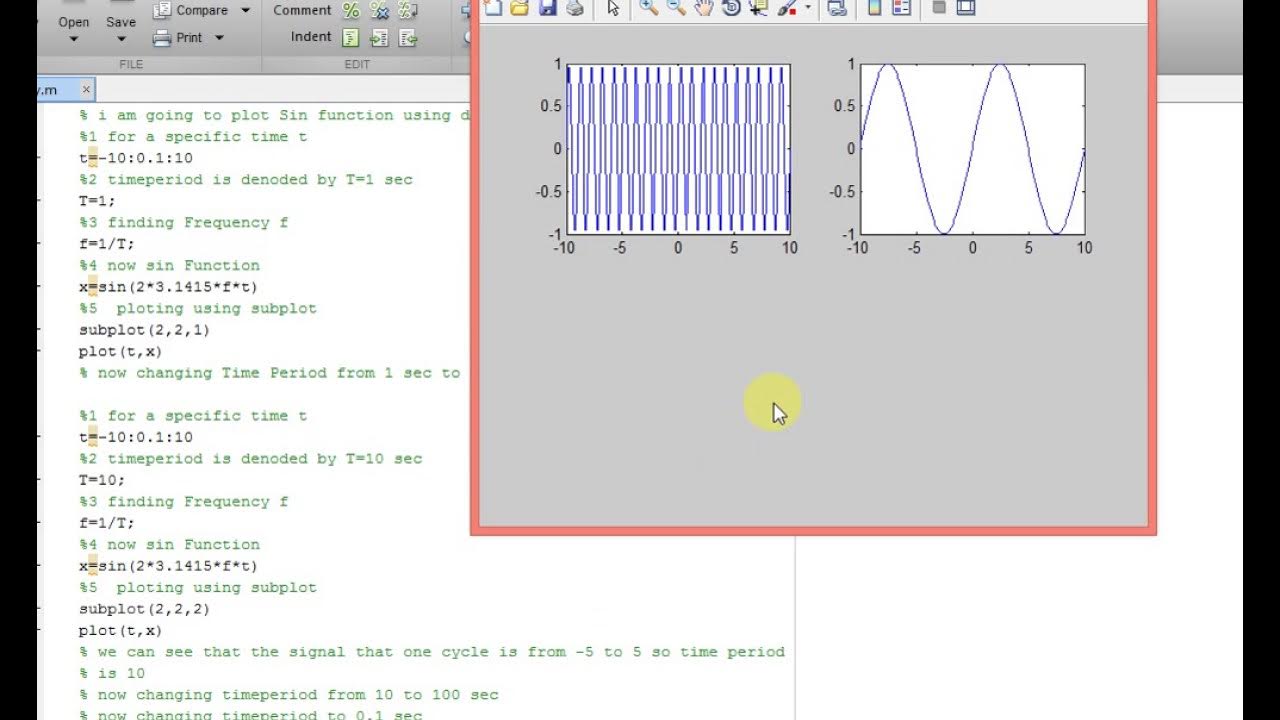Click the Uncomment icon
The width and height of the screenshot is (1280, 720).
coord(379,10)
